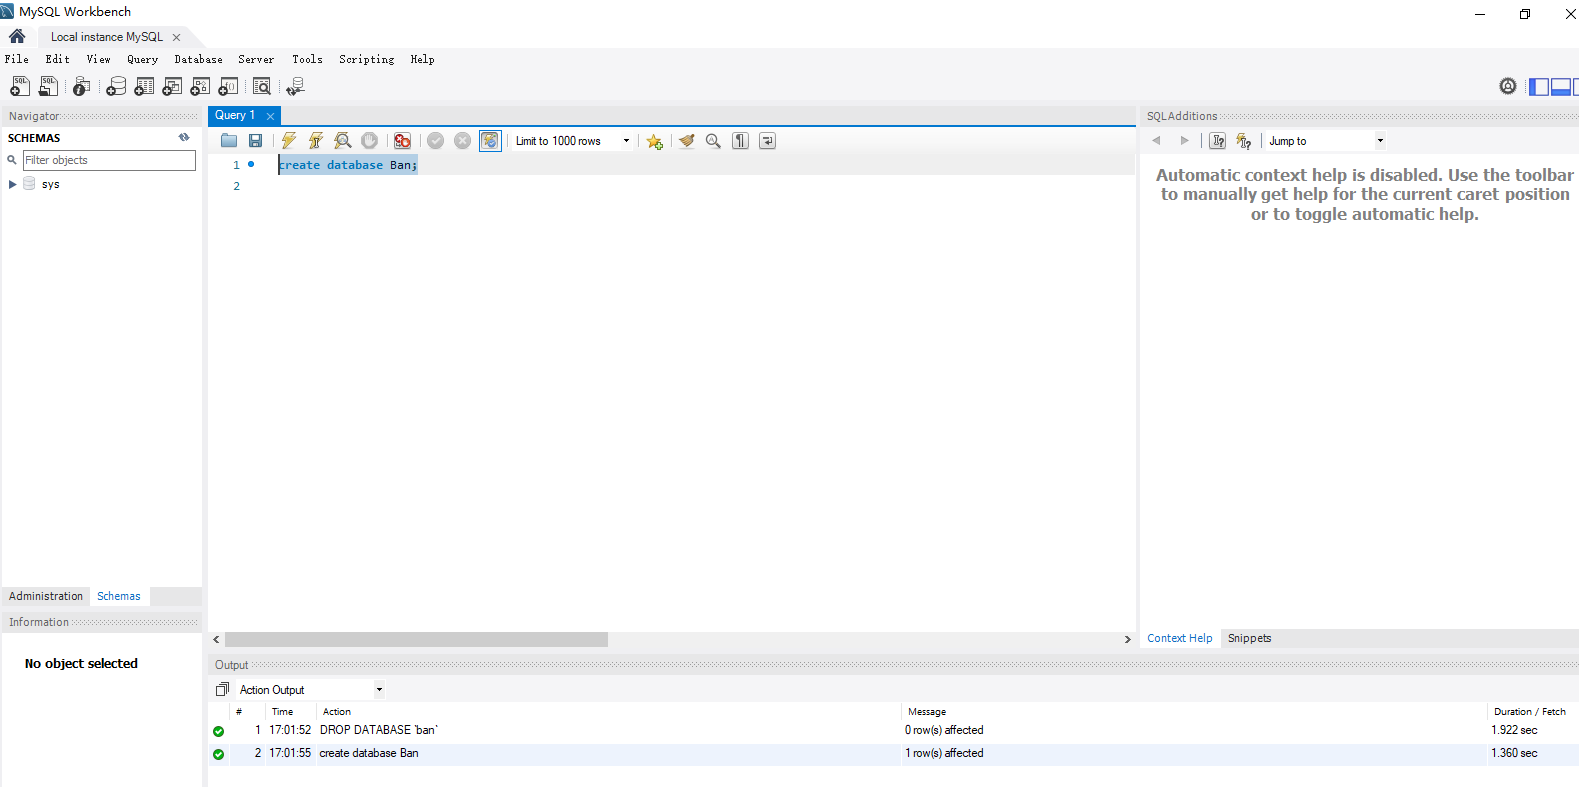Create a new table in the schema

coord(144,86)
